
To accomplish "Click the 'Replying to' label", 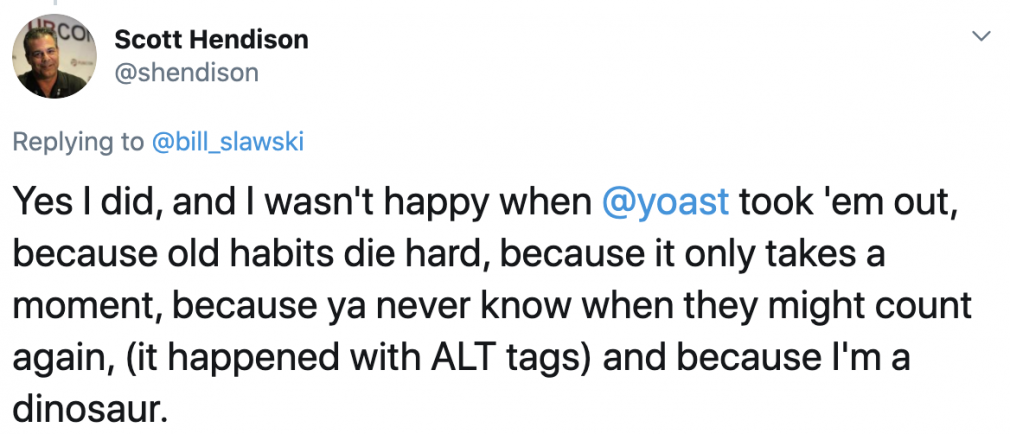I will click(x=79, y=142).
